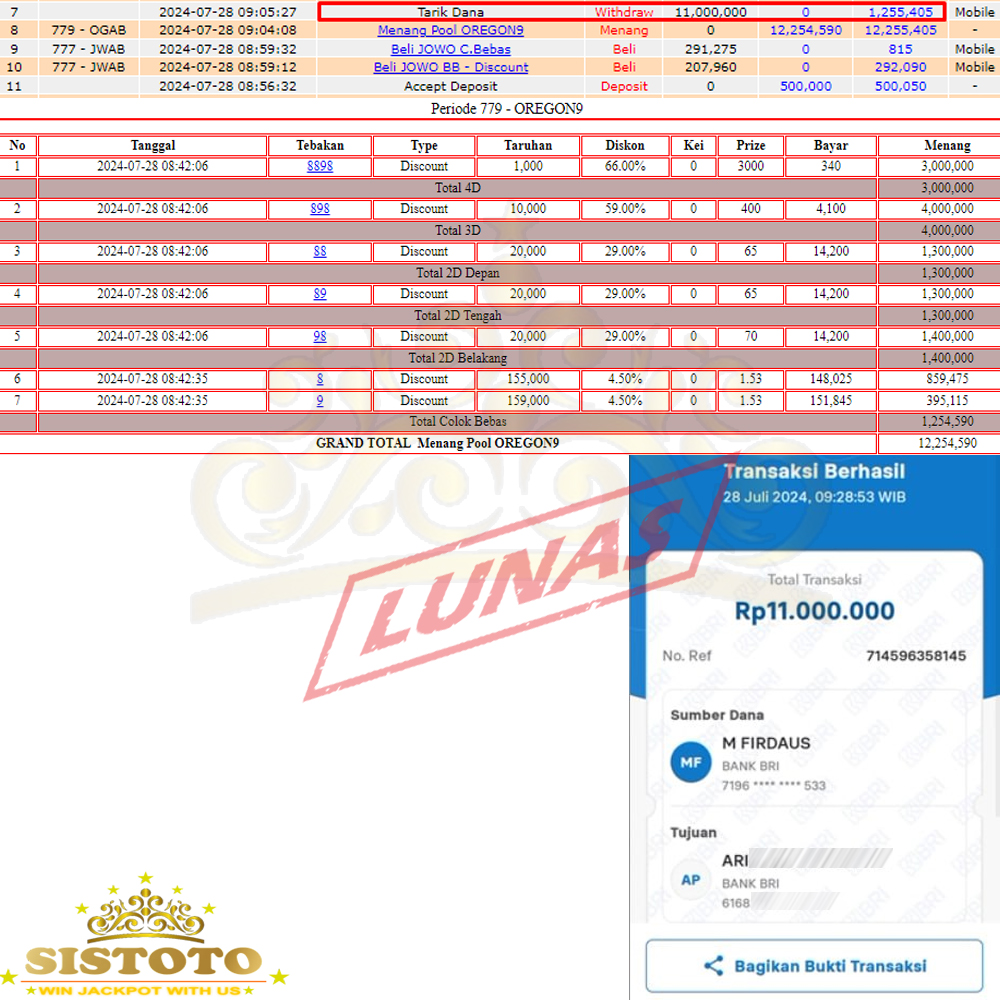Click the MF avatar under Sumber Dana
Screen dimensions: 1000x1000
[x=691, y=764]
